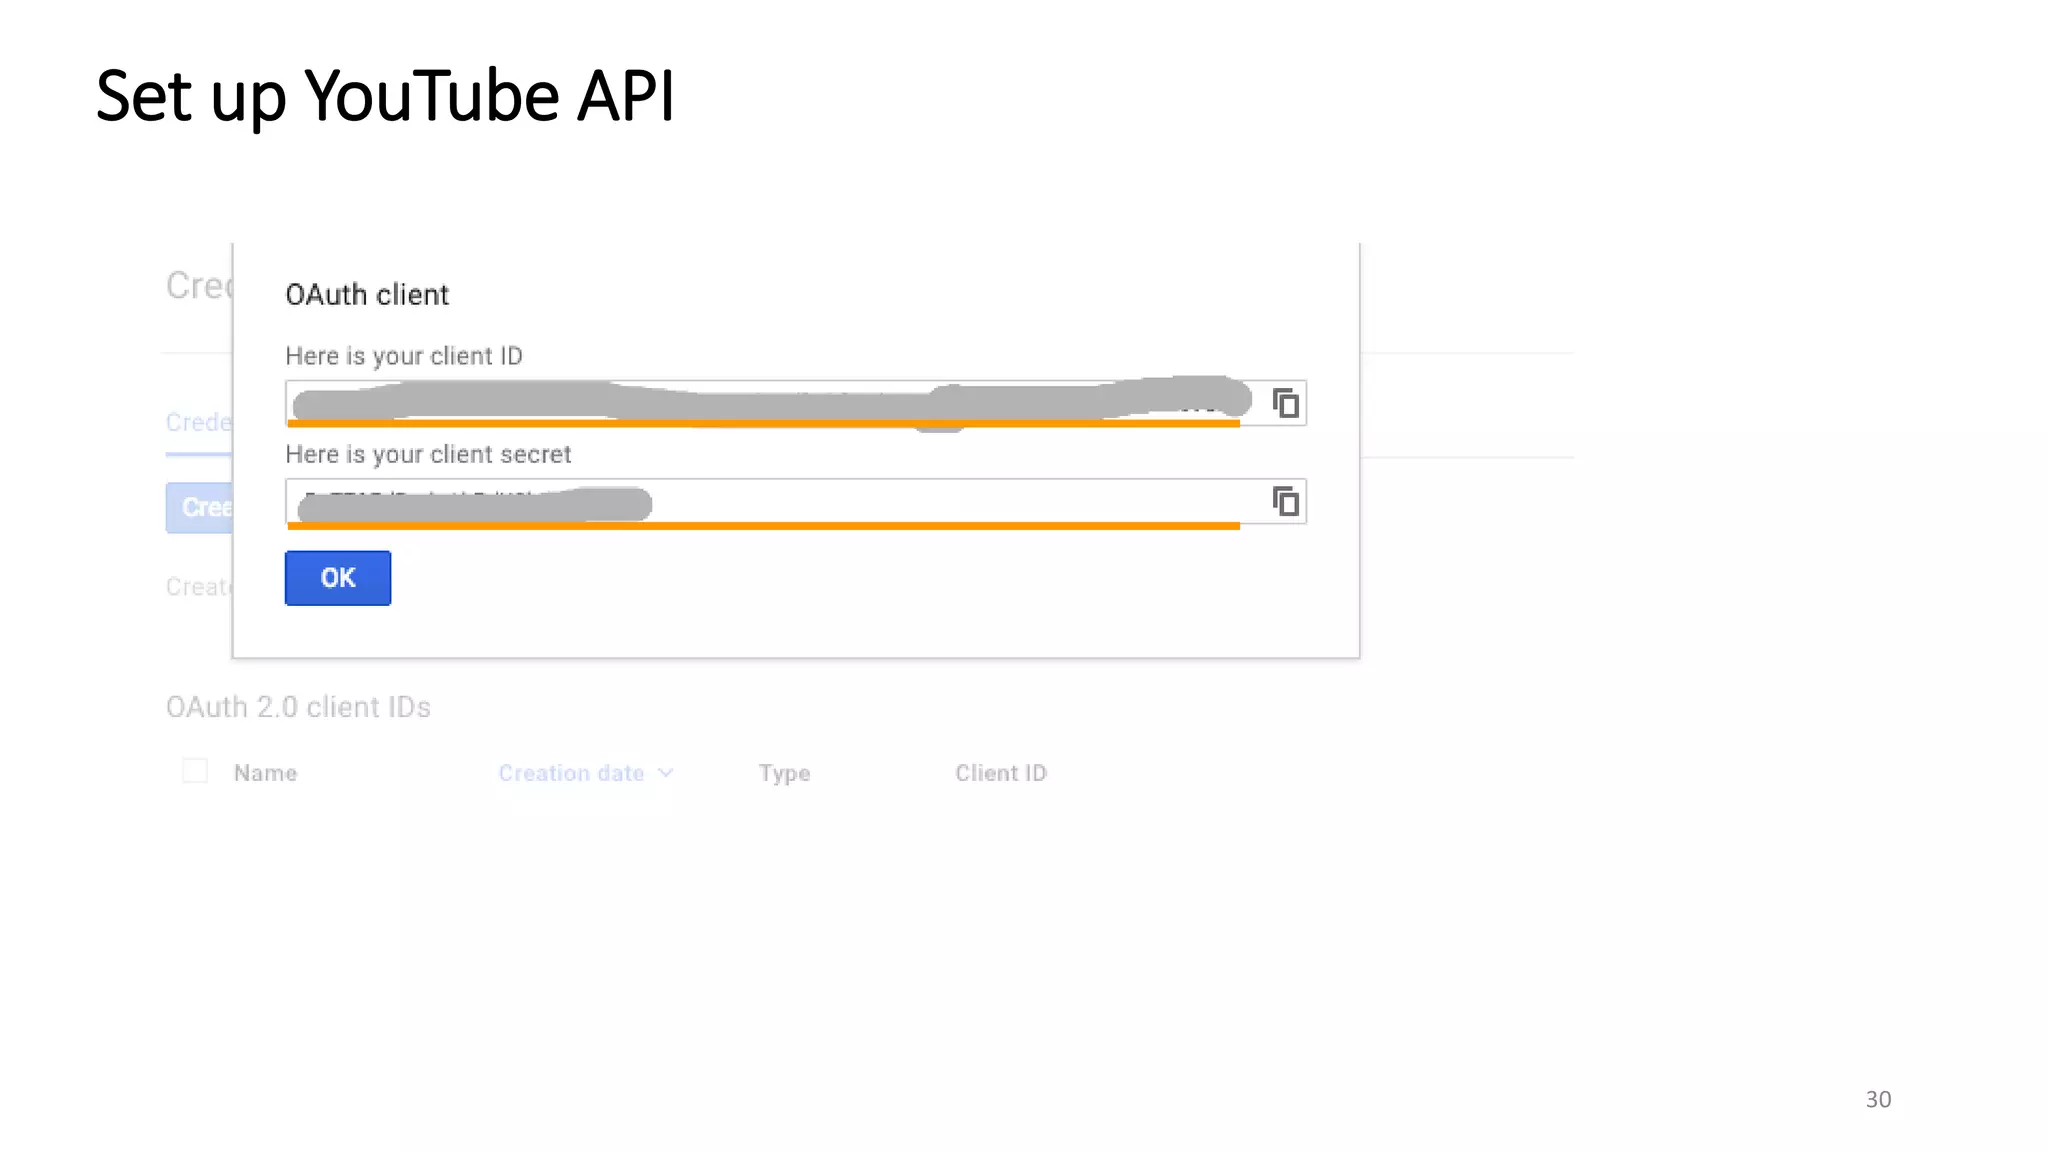Click the blue Create credentials button
Screen dimensions: 2048x1152
click(x=199, y=508)
